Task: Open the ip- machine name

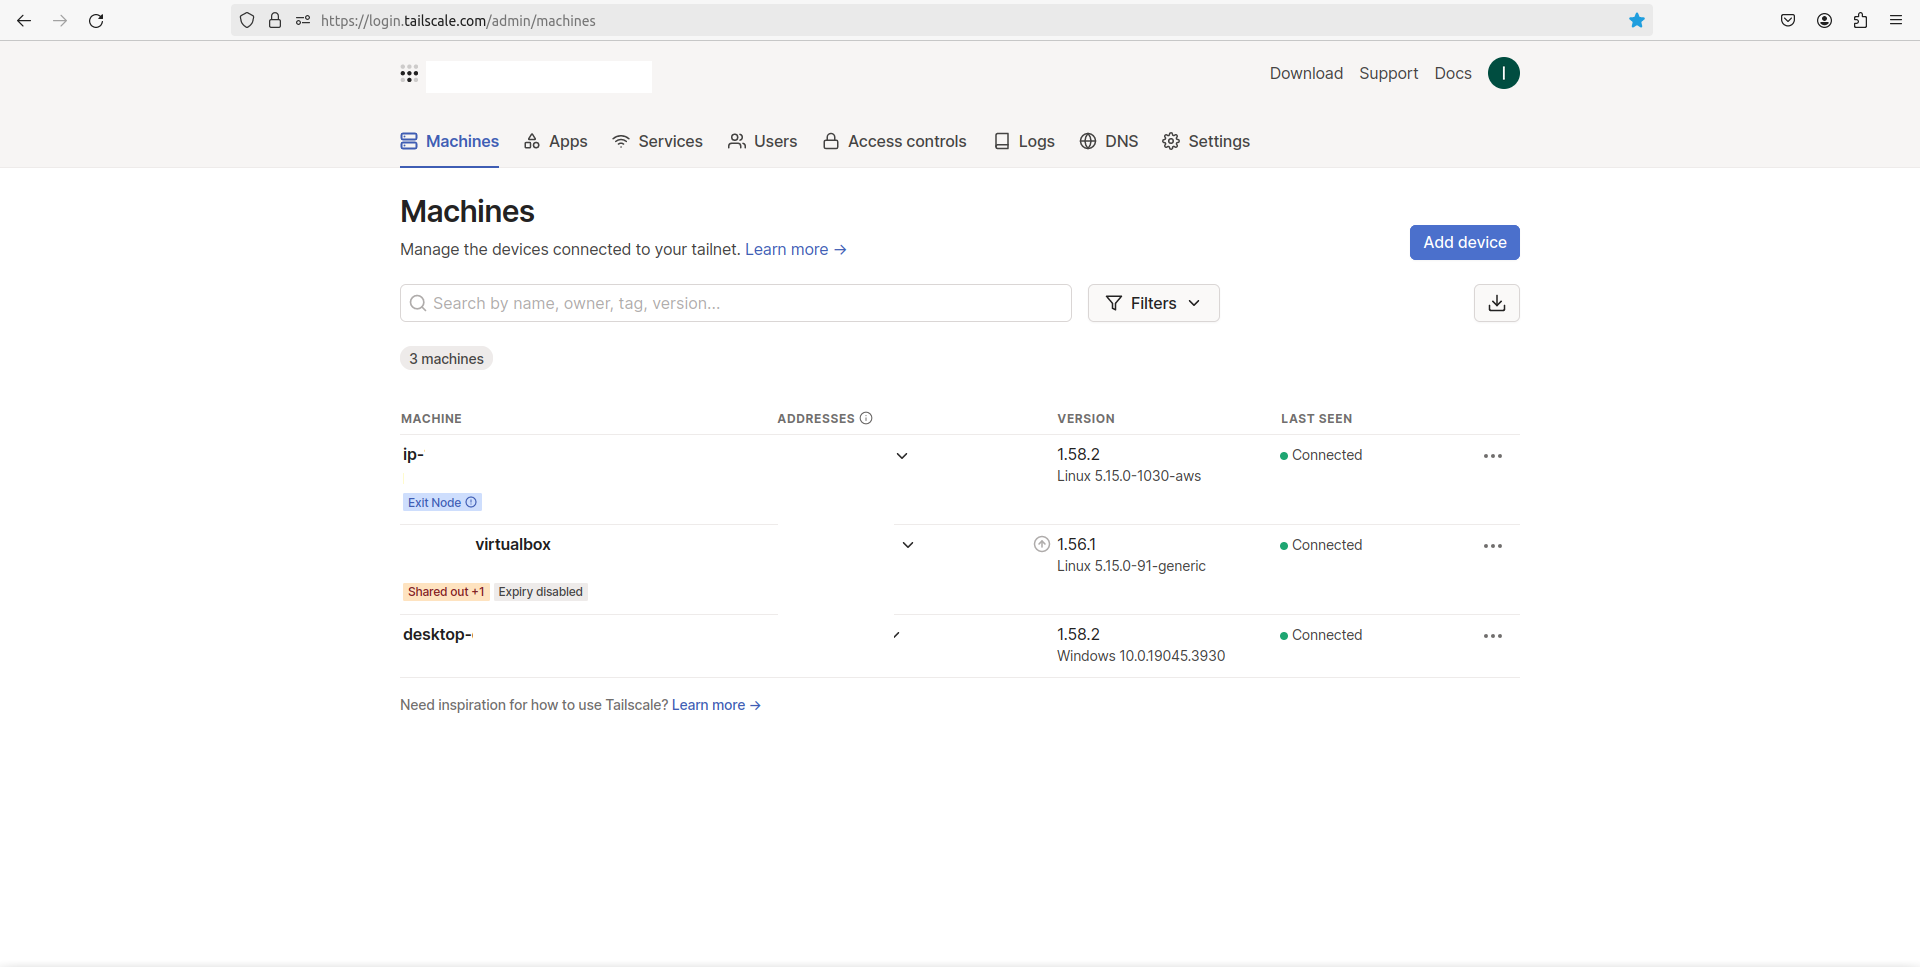Action: click(413, 454)
